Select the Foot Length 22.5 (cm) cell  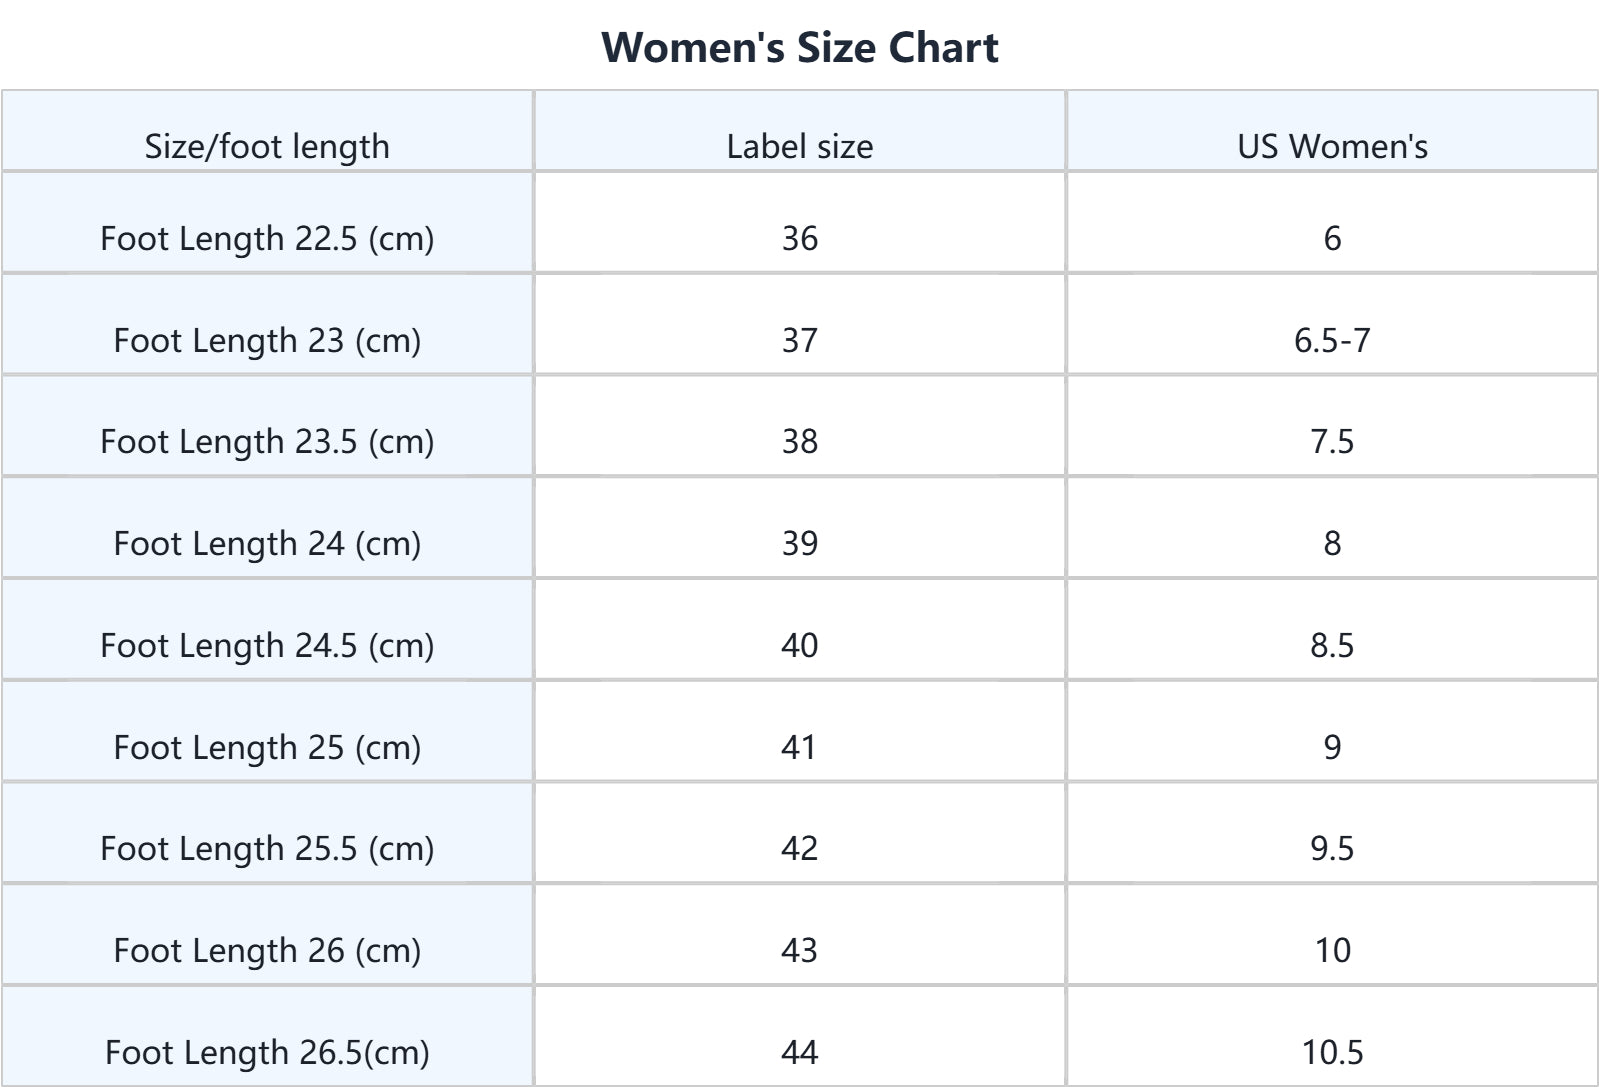click(267, 238)
